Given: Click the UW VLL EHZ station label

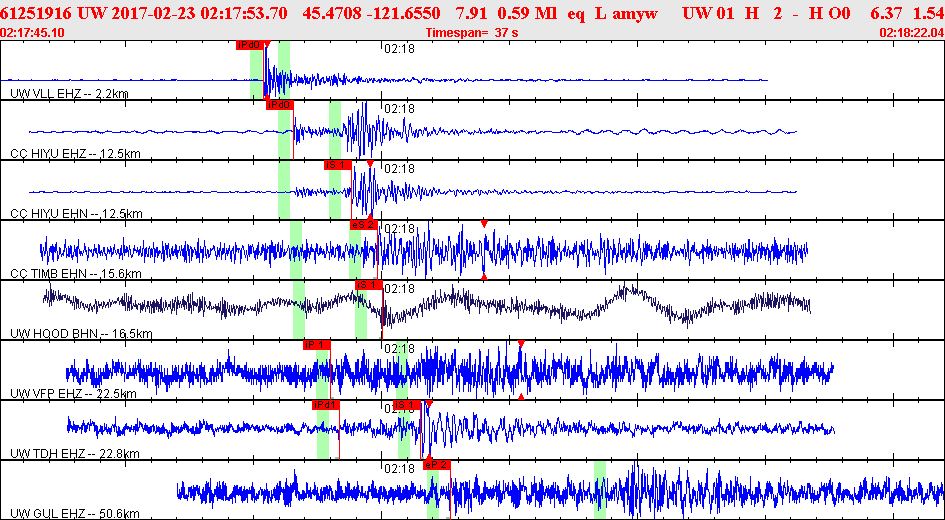Looking at the screenshot, I should pos(69,94).
